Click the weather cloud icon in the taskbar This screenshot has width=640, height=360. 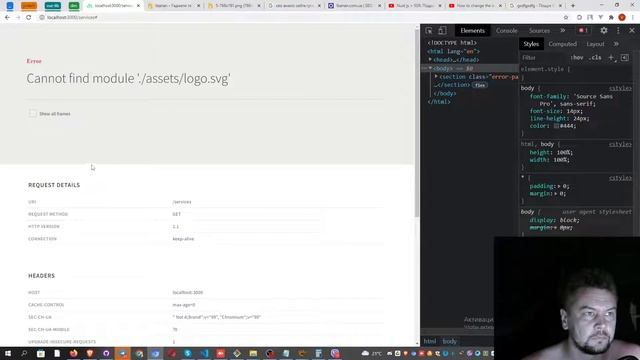pyautogui.click(x=365, y=353)
